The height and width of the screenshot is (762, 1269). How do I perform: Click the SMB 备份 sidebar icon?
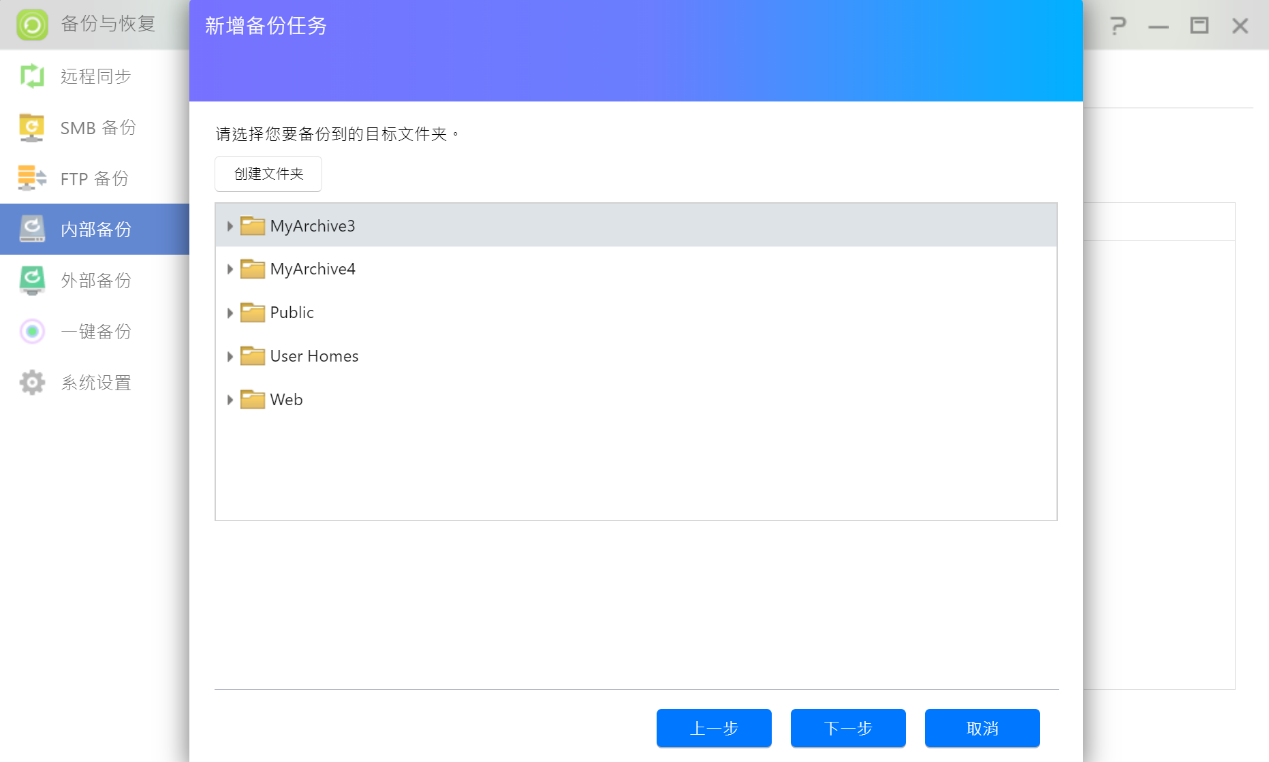32,127
